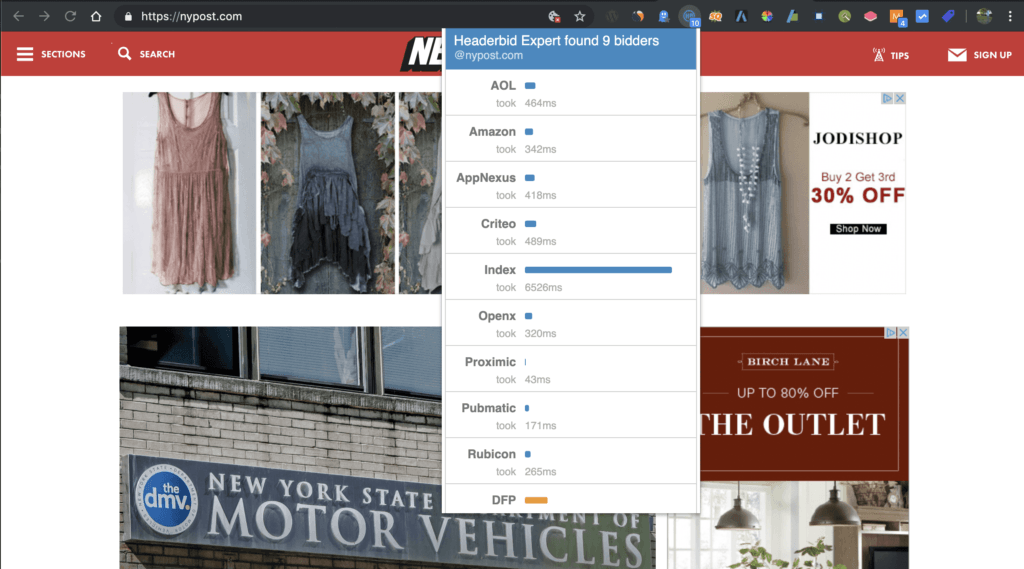Click @nypost.com in the popup header
1024x569 pixels.
(488, 56)
